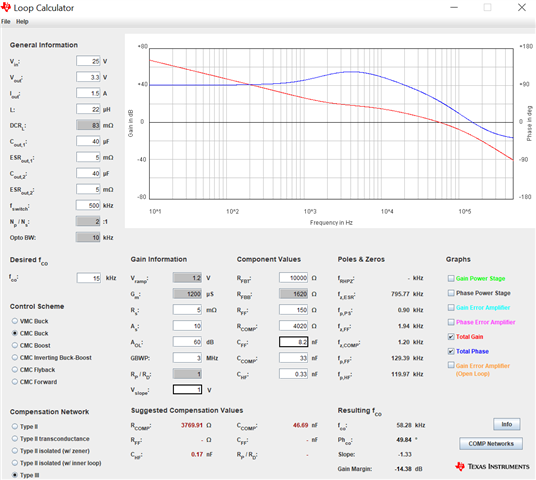This screenshot has width=536, height=480.
Task: Uncheck the Total Gain graph
Action: (451, 337)
